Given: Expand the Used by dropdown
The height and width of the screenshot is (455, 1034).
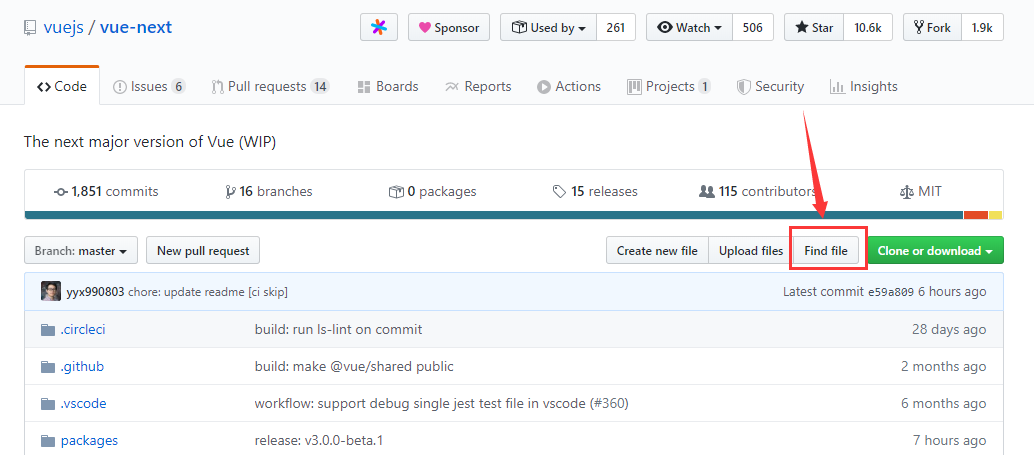Looking at the screenshot, I should pos(549,28).
